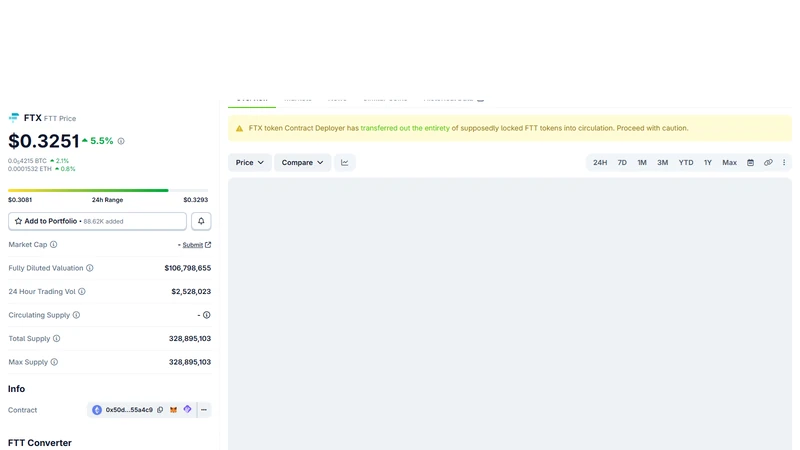Select the 24H chart range
The image size is (800, 450).
click(600, 163)
